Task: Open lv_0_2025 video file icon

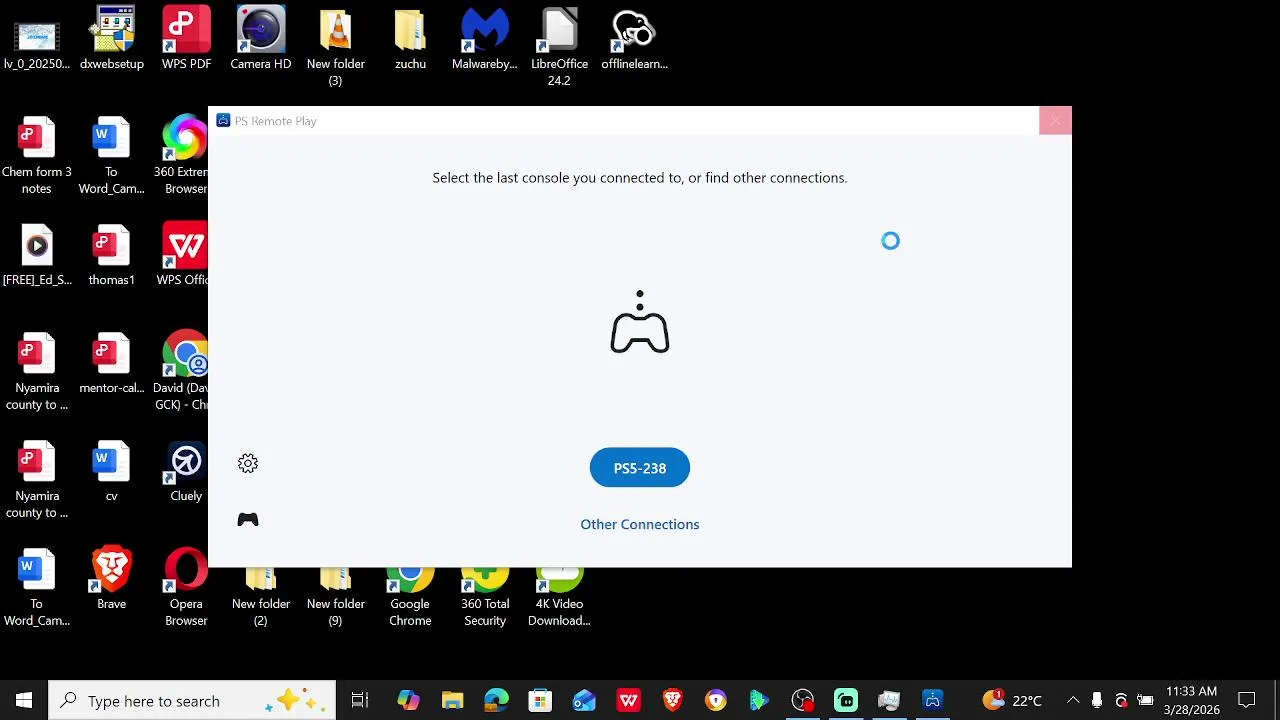Action: [37, 40]
